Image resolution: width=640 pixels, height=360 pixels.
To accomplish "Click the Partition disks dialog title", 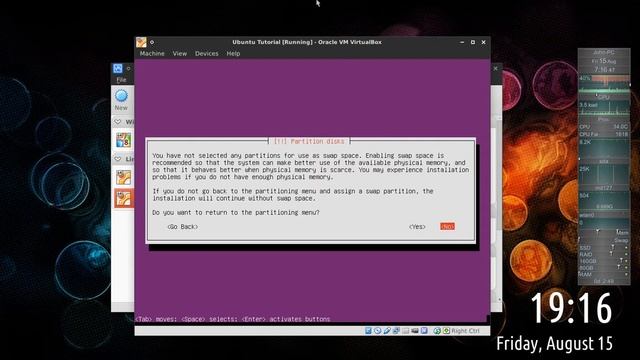I will [x=309, y=141].
